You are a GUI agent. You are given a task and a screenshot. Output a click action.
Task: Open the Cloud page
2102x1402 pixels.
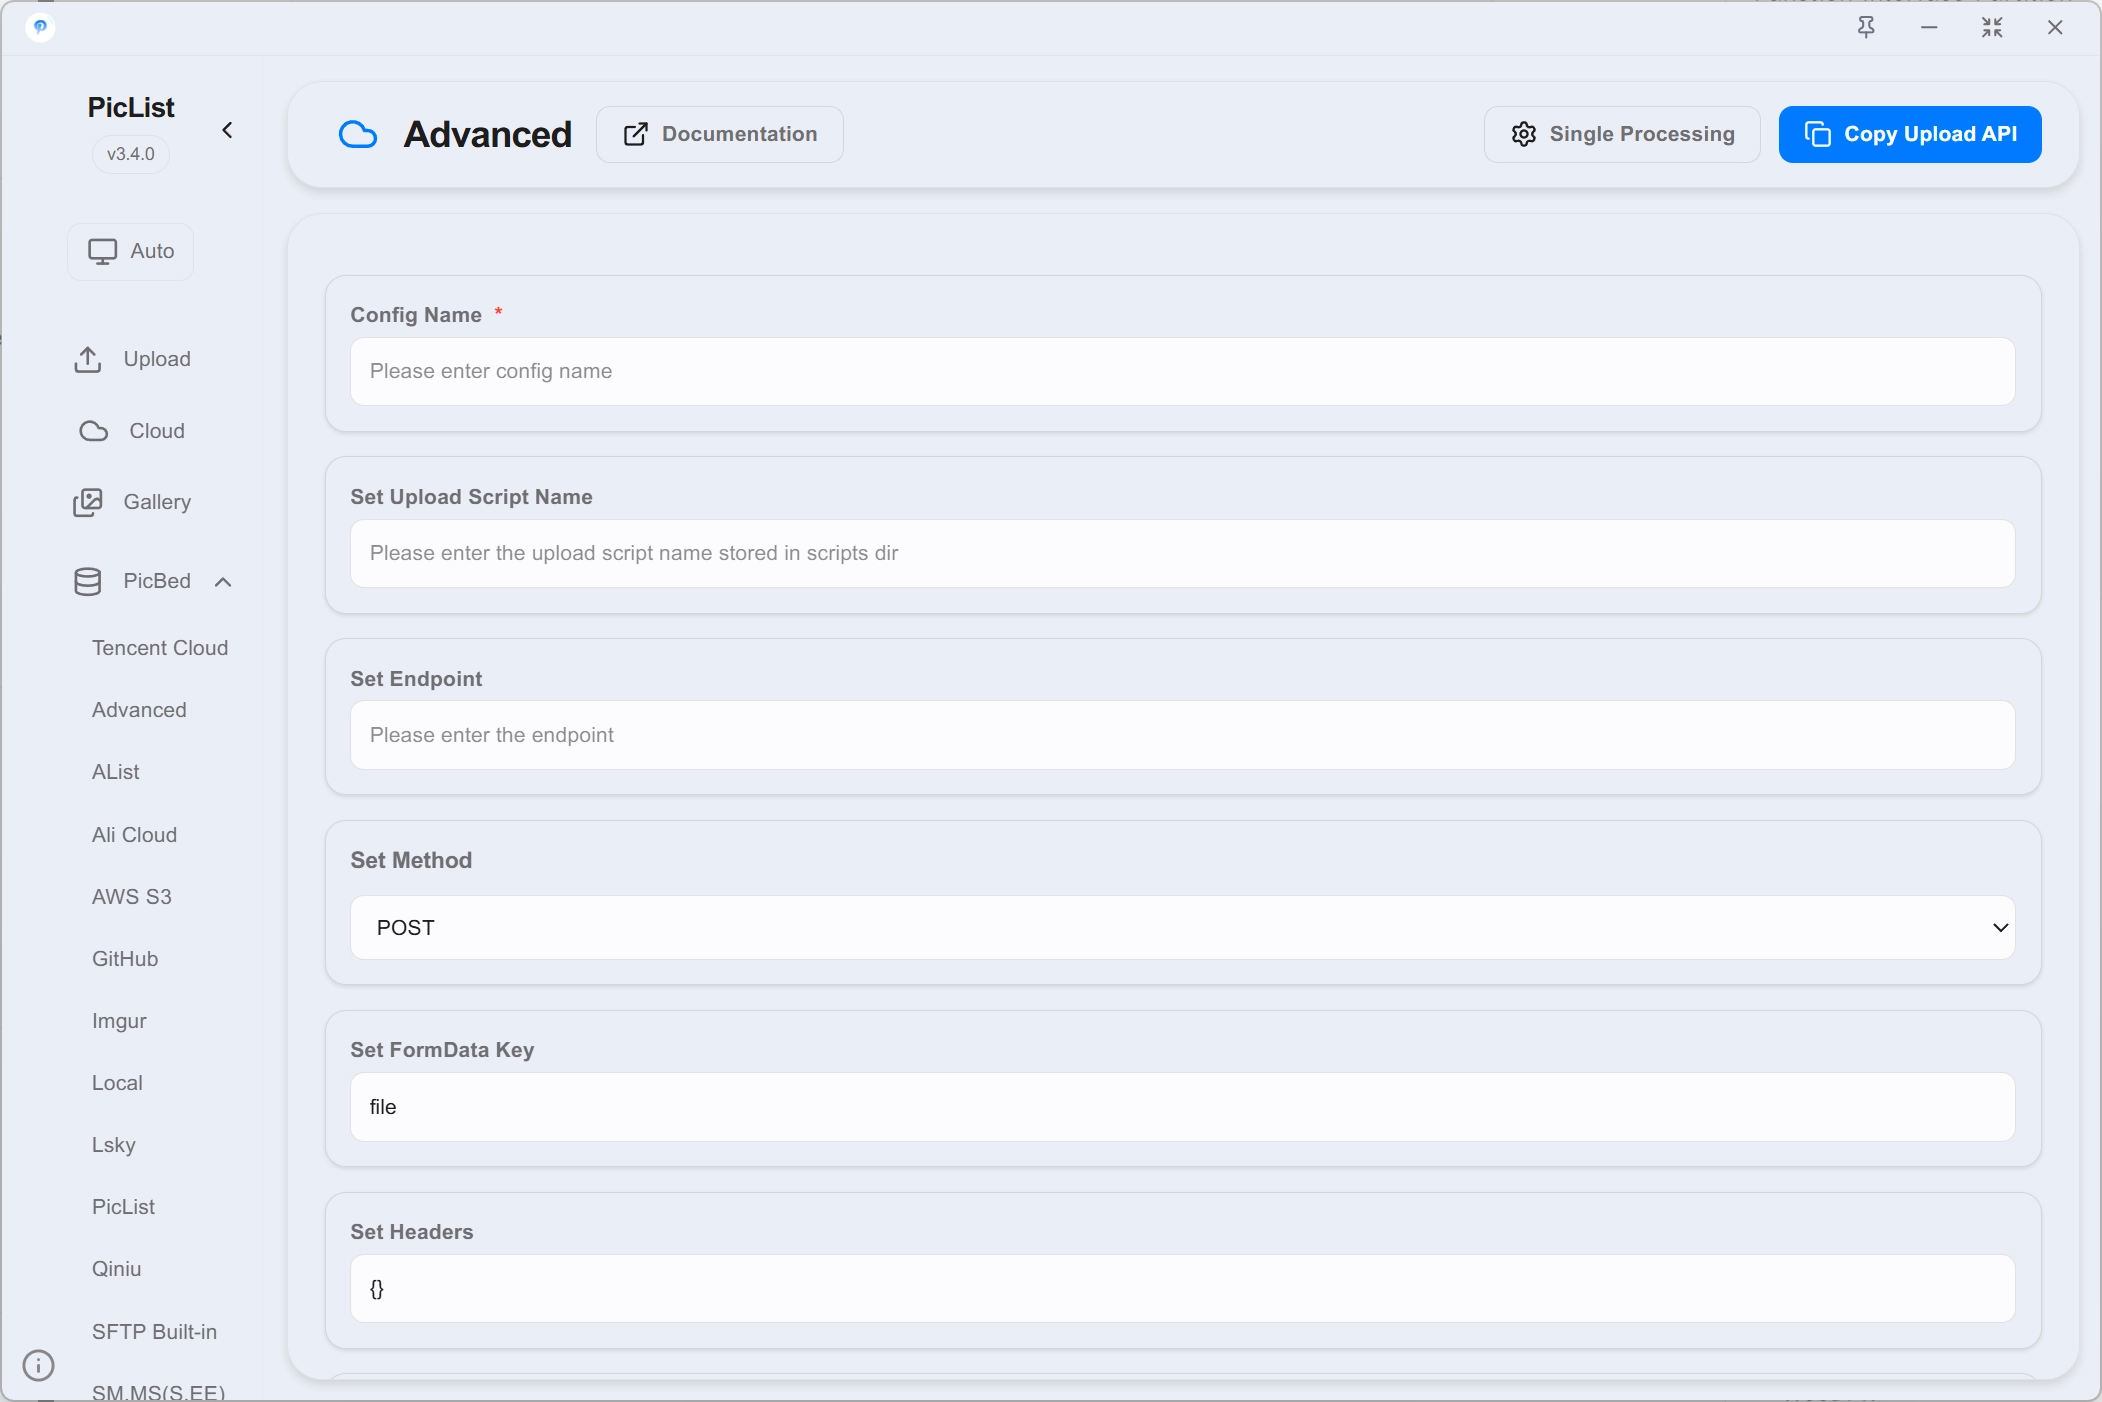(x=132, y=431)
